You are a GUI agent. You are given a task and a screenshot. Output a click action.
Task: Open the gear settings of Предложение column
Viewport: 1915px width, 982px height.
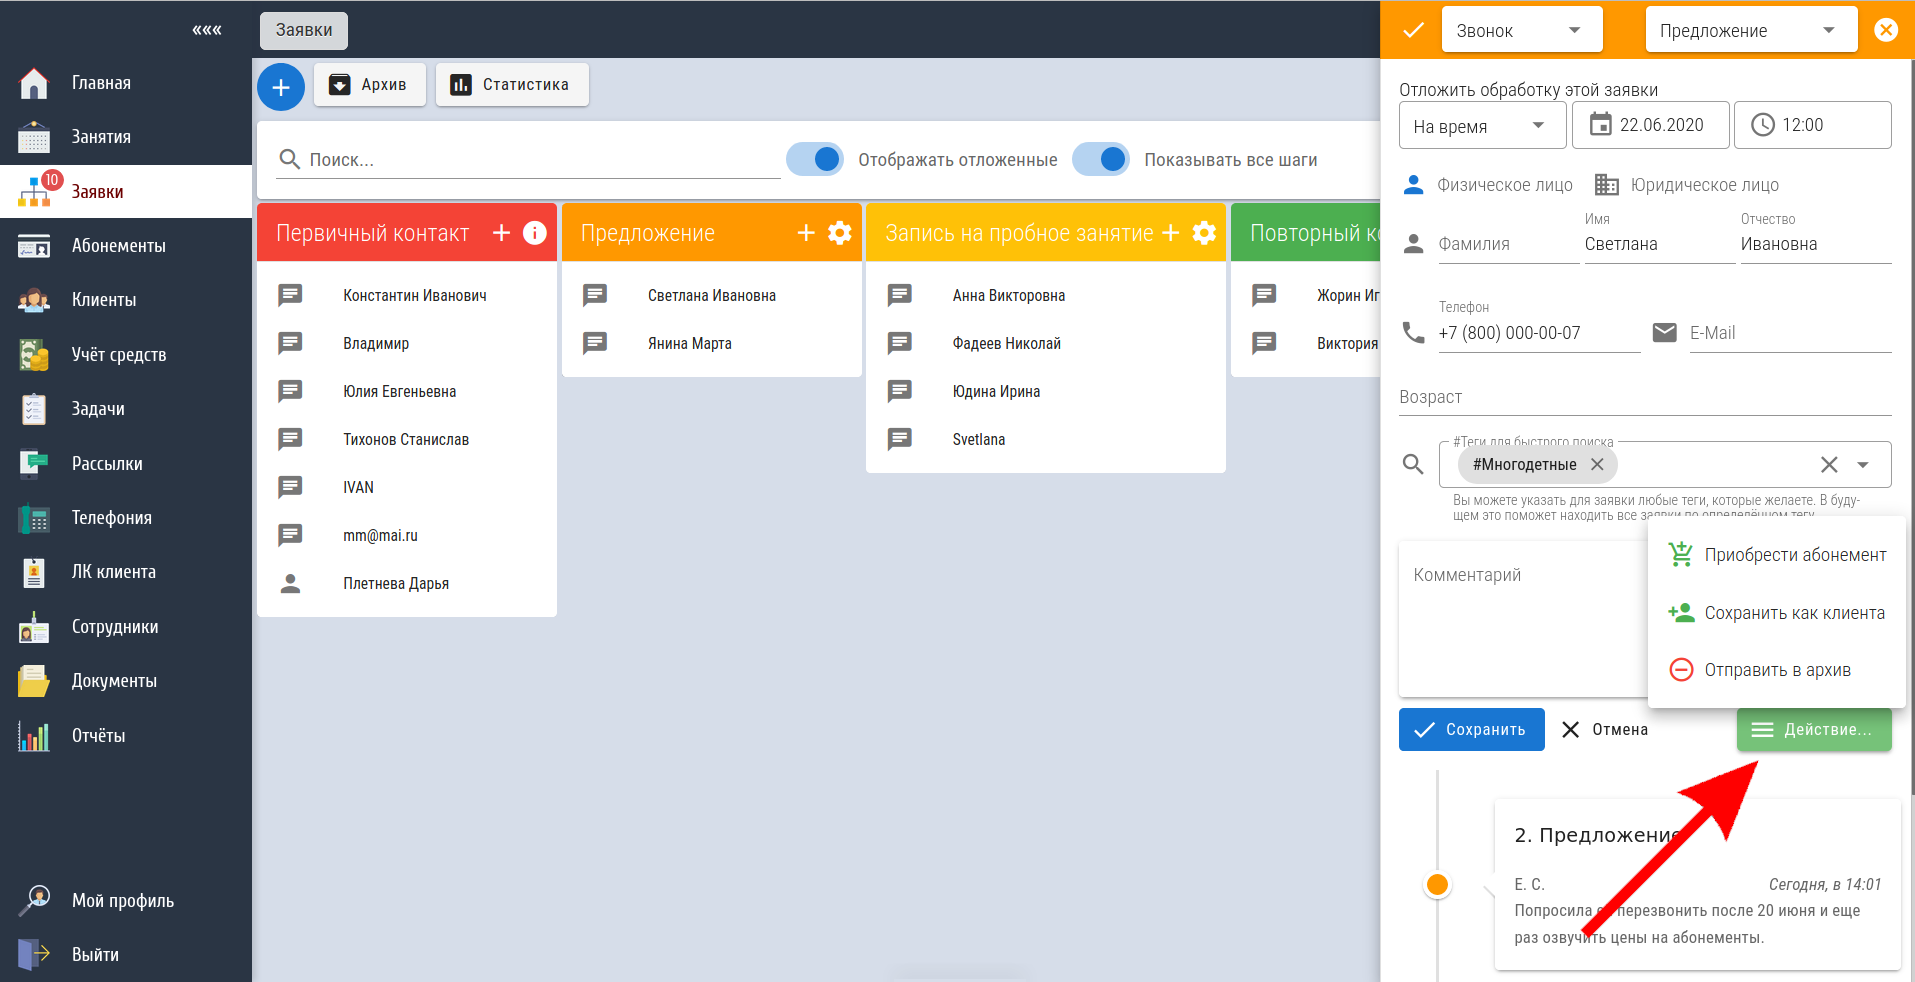[x=840, y=233]
